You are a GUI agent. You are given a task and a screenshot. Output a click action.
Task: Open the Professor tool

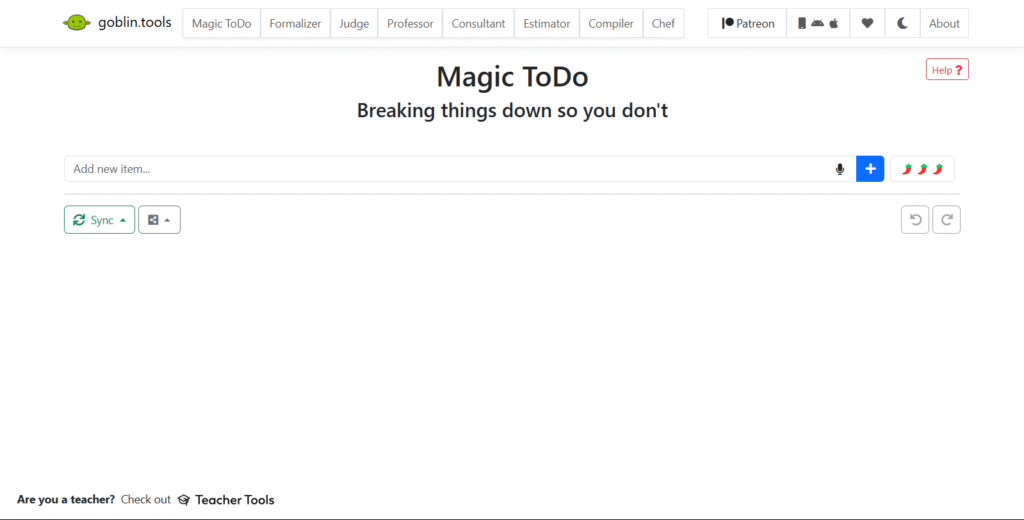click(410, 24)
